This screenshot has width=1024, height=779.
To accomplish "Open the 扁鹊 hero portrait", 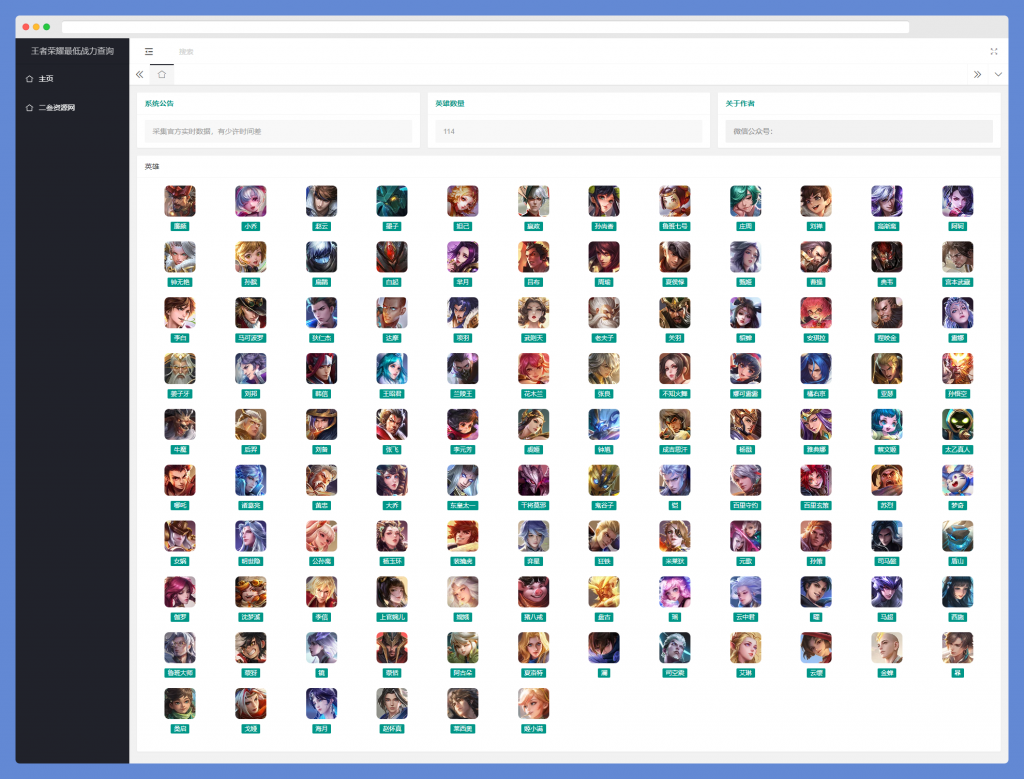I will pyautogui.click(x=321, y=257).
